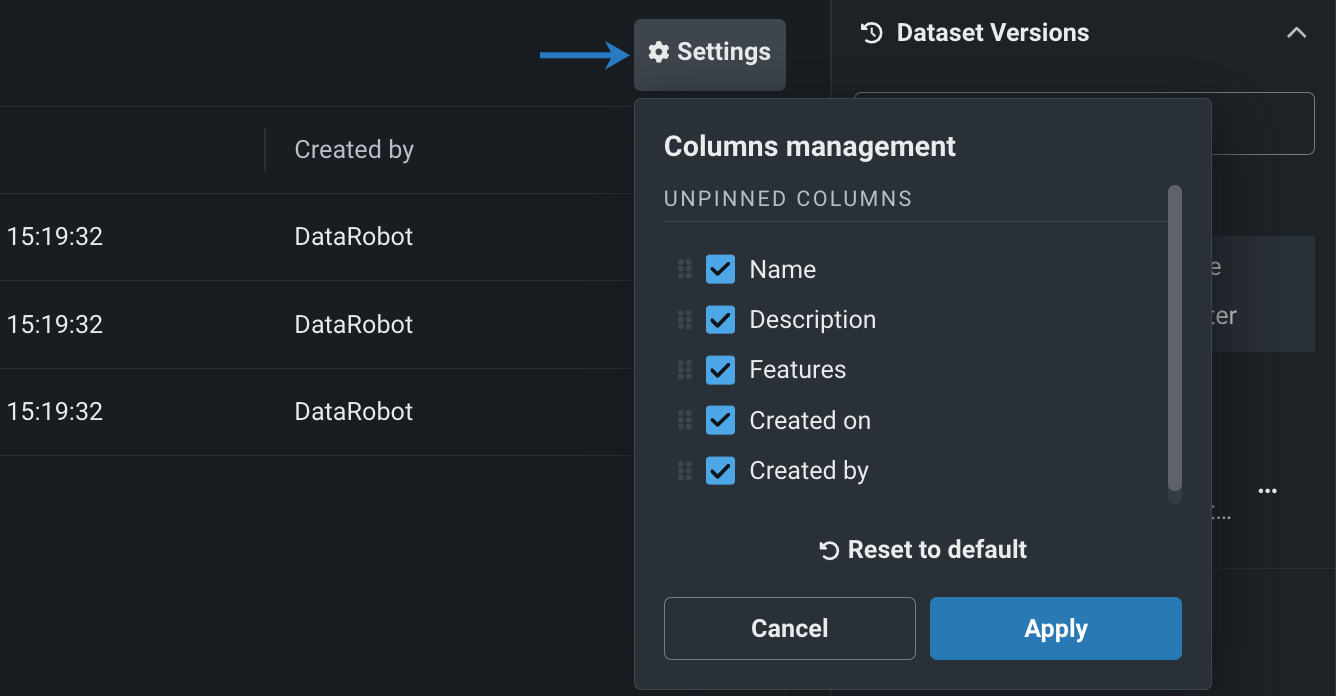The image size is (1336, 696).
Task: Disable the Description column checkbox
Action: point(721,319)
